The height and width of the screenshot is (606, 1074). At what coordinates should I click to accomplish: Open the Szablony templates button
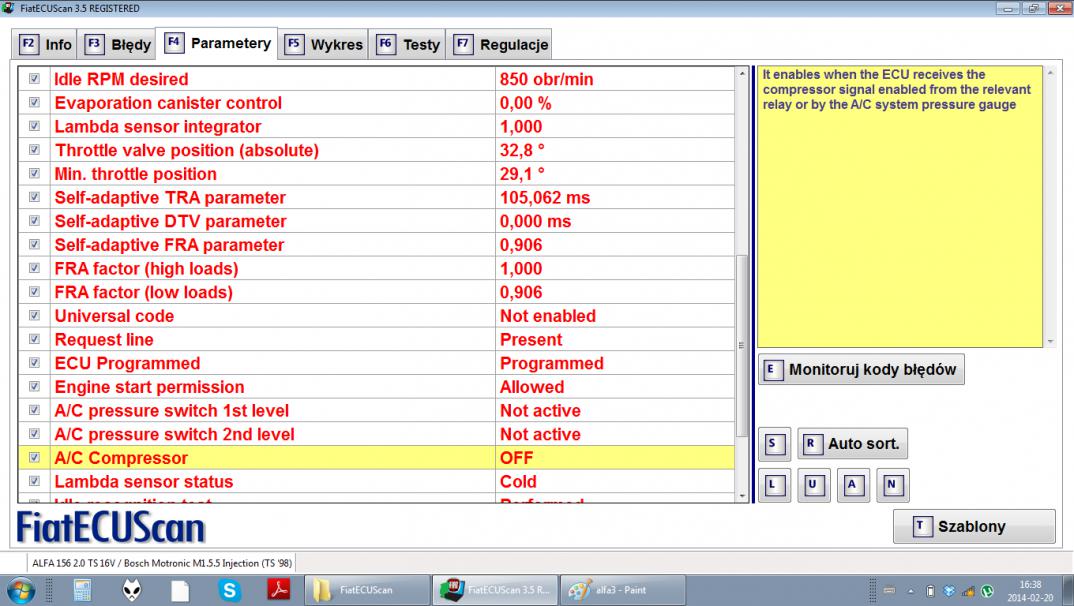pyautogui.click(x=973, y=526)
